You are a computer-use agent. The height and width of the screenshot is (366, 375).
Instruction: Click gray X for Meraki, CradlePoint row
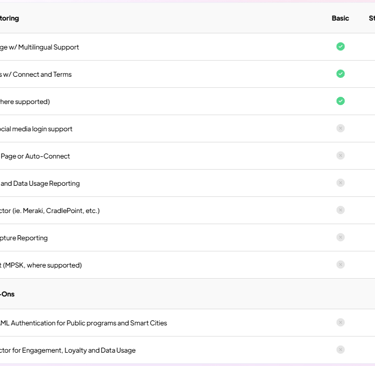coord(340,210)
